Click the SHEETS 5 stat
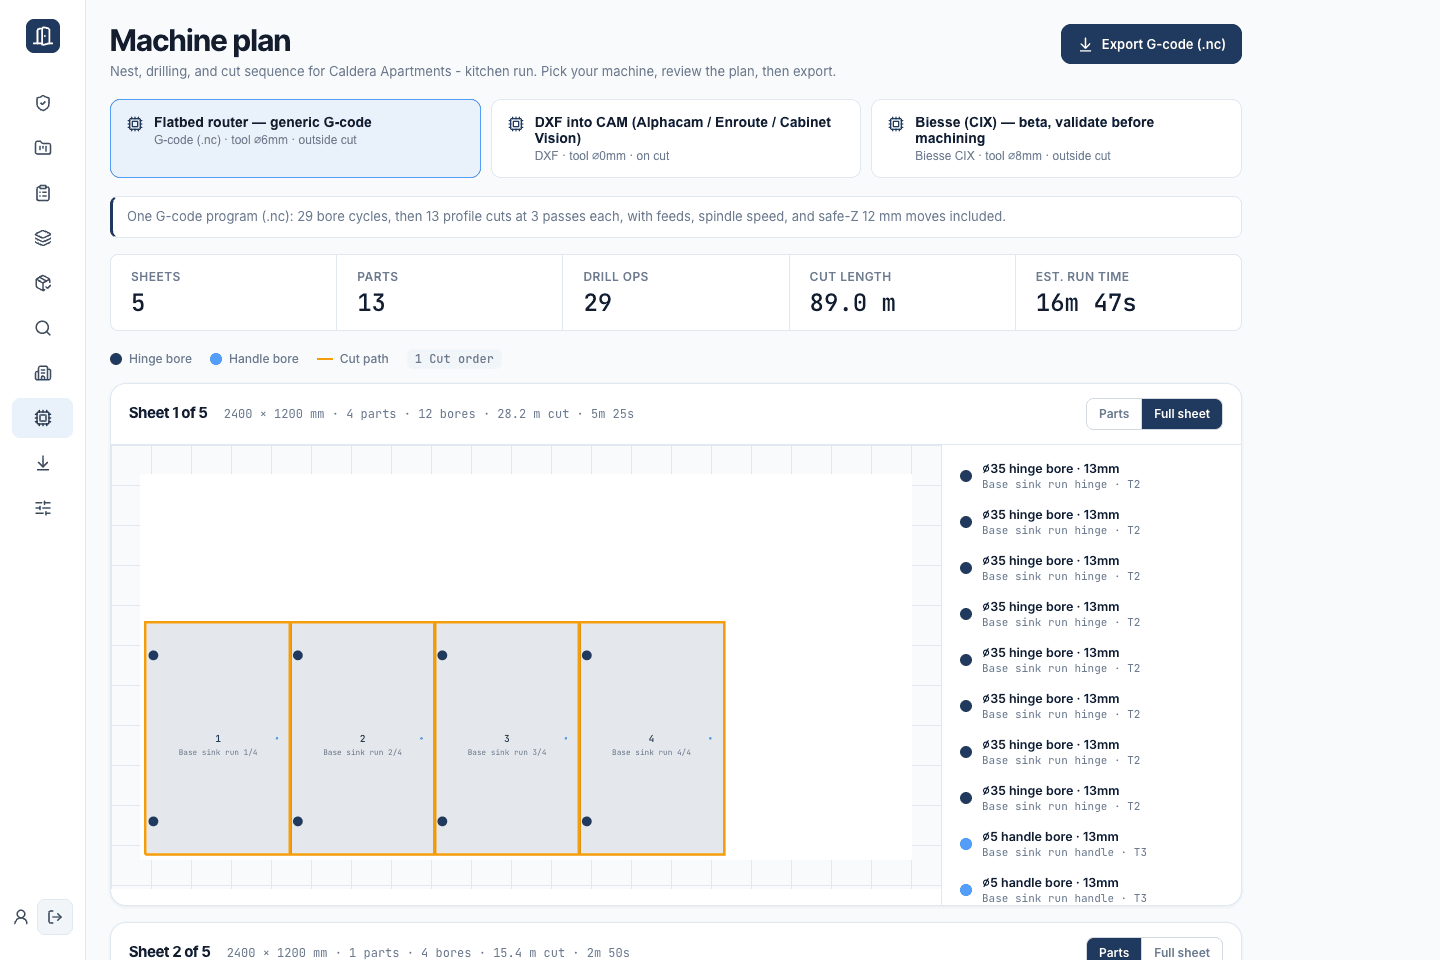This screenshot has width=1440, height=960. (x=223, y=292)
